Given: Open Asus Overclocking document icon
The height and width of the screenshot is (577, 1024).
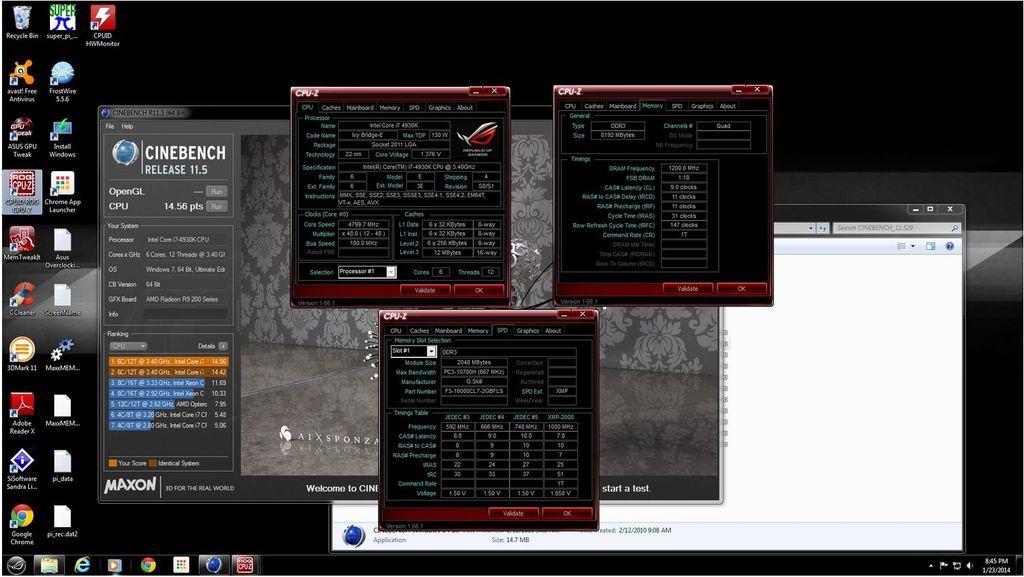Looking at the screenshot, I should tap(62, 248).
